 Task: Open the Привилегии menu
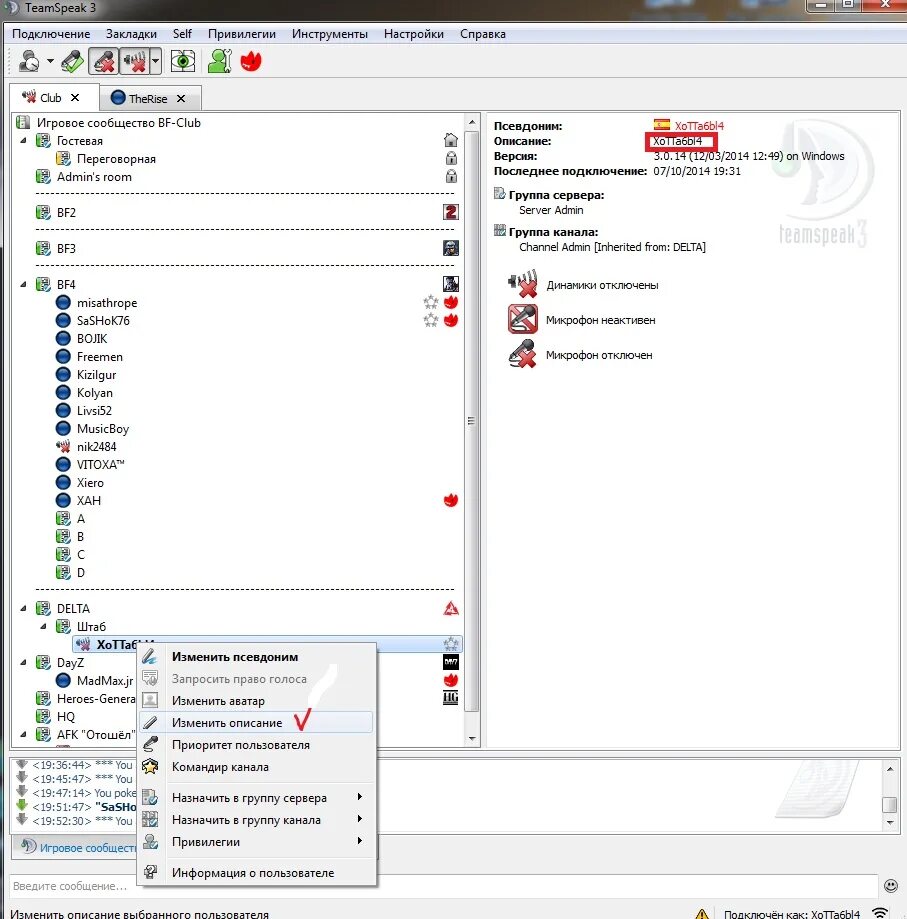[241, 34]
